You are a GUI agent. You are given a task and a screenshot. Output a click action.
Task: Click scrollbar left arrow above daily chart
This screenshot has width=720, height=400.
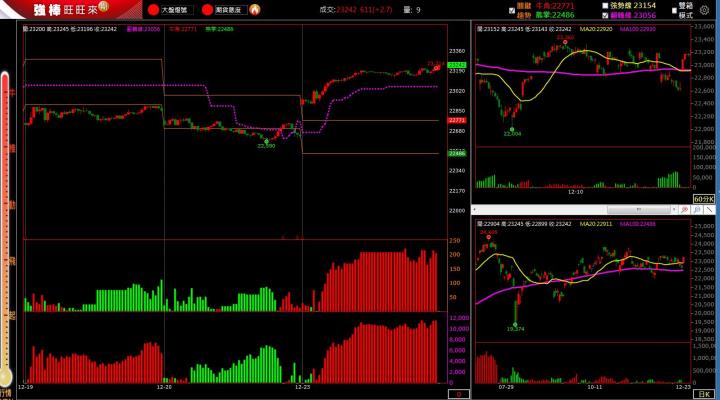click(x=476, y=211)
